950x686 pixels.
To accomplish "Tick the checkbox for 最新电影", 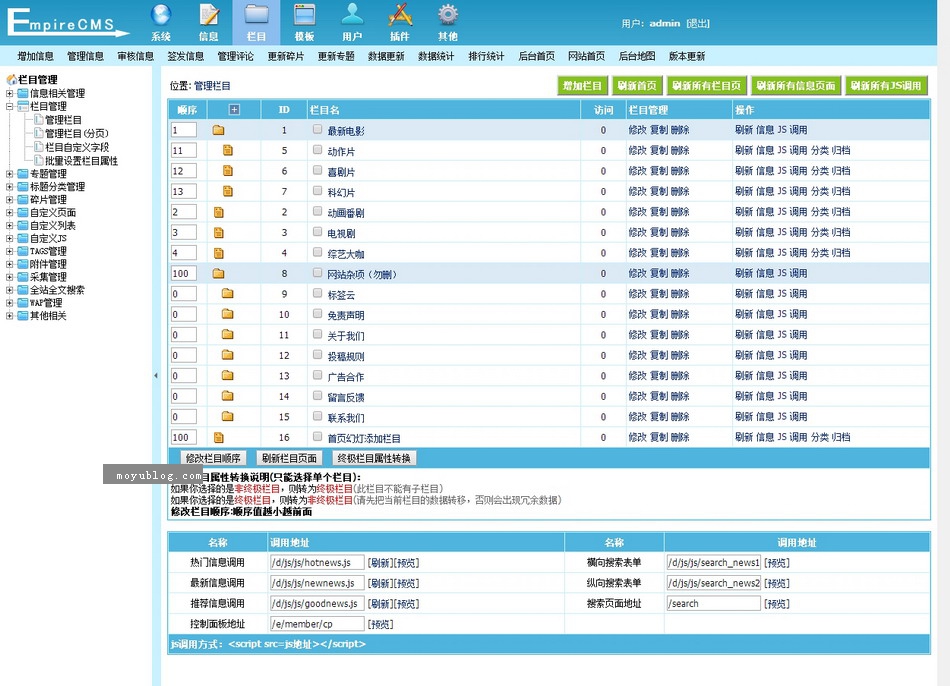I will coord(317,129).
